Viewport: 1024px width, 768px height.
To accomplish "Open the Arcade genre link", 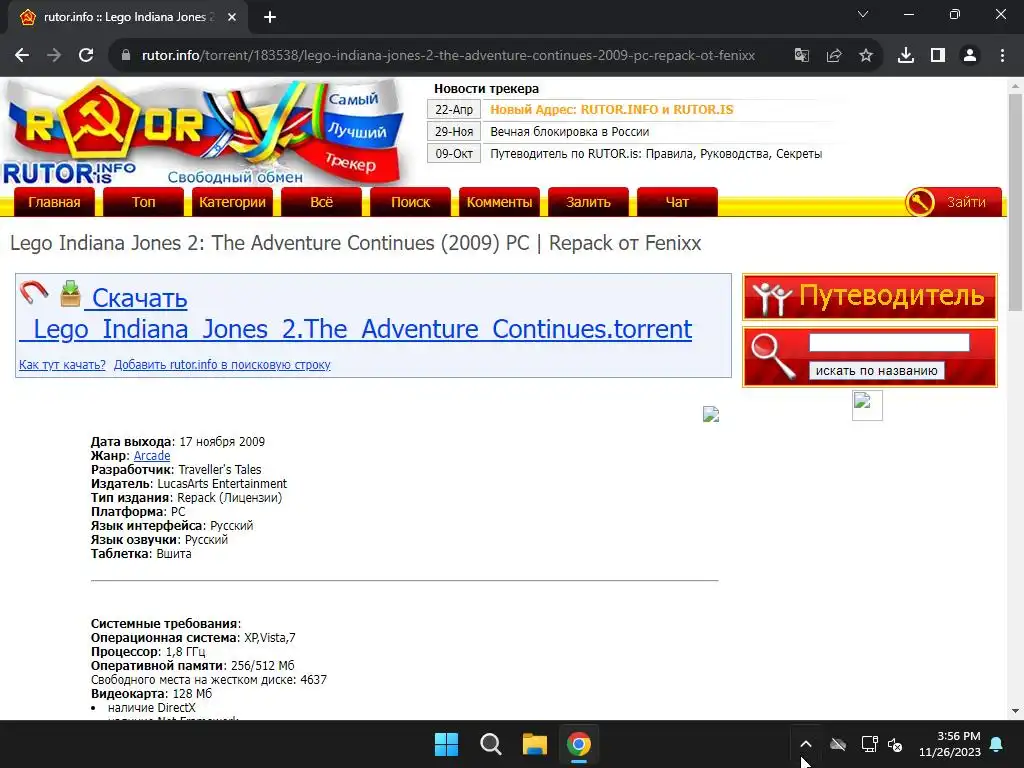I will pos(152,456).
